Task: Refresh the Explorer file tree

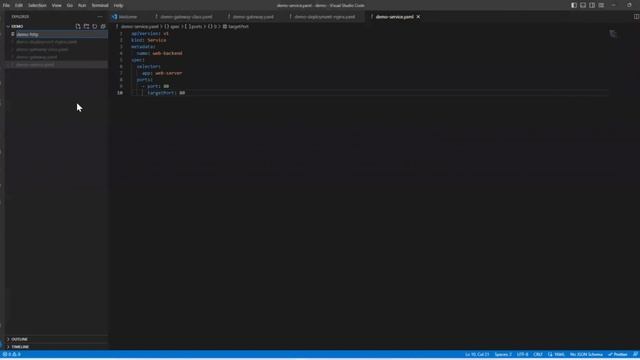Action: point(95,26)
